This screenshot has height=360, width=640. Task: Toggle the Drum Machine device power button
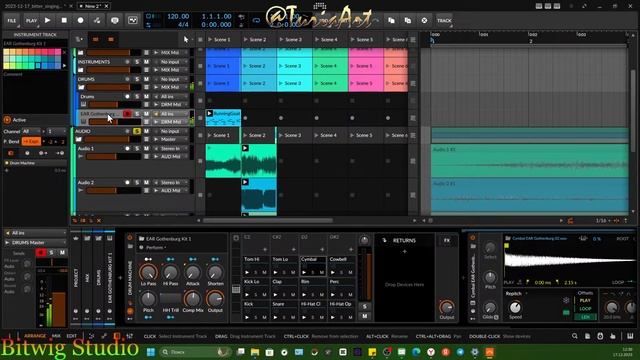pos(130,238)
